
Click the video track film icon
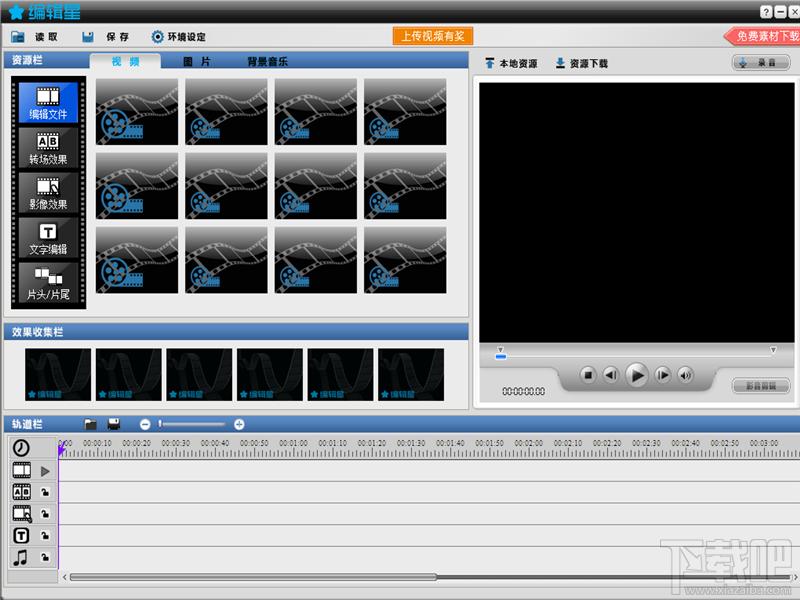click(21, 470)
